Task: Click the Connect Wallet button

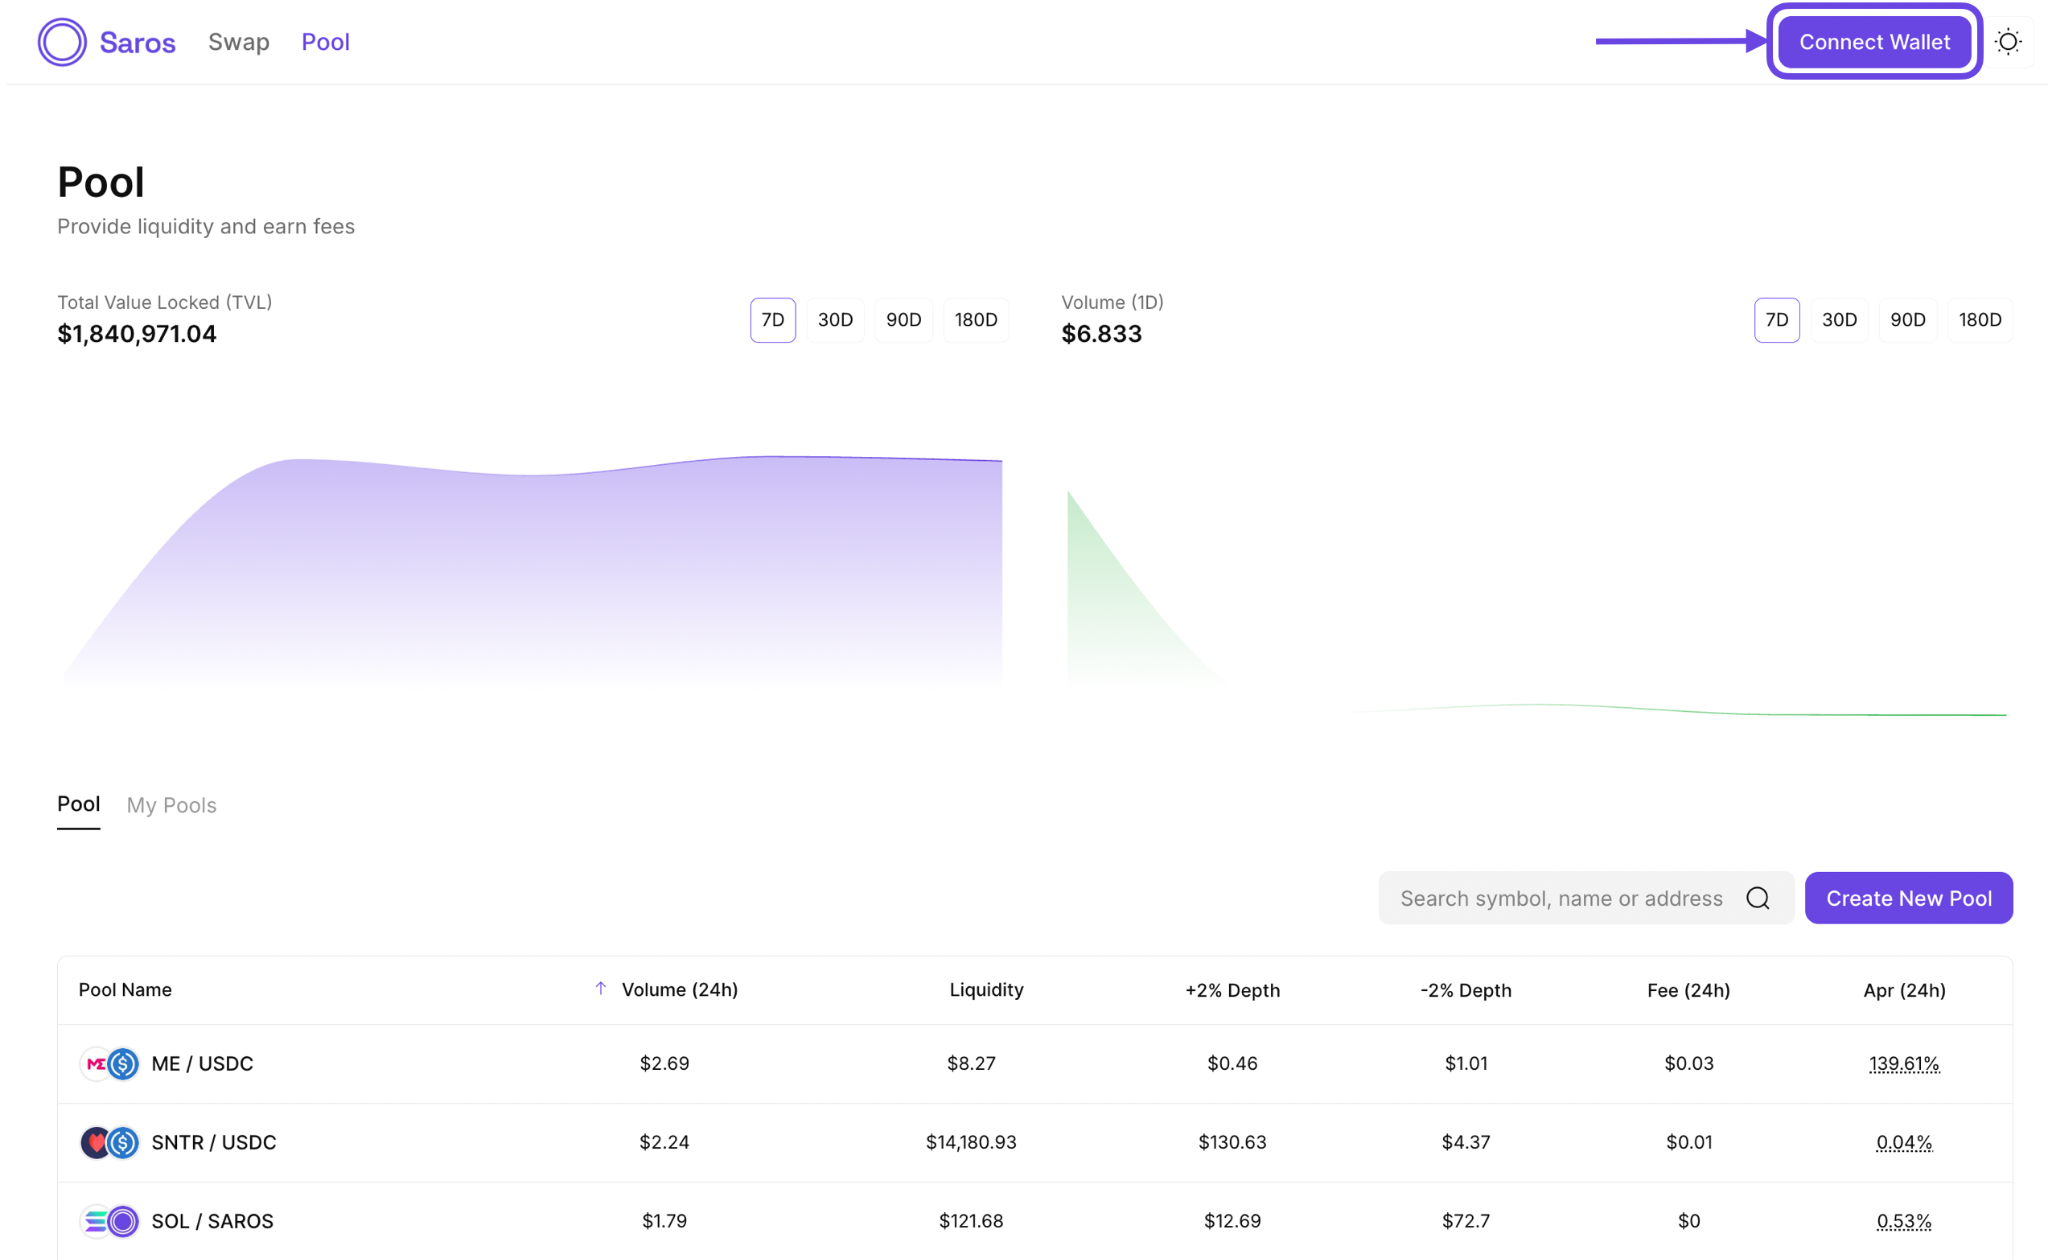Action: click(1874, 42)
